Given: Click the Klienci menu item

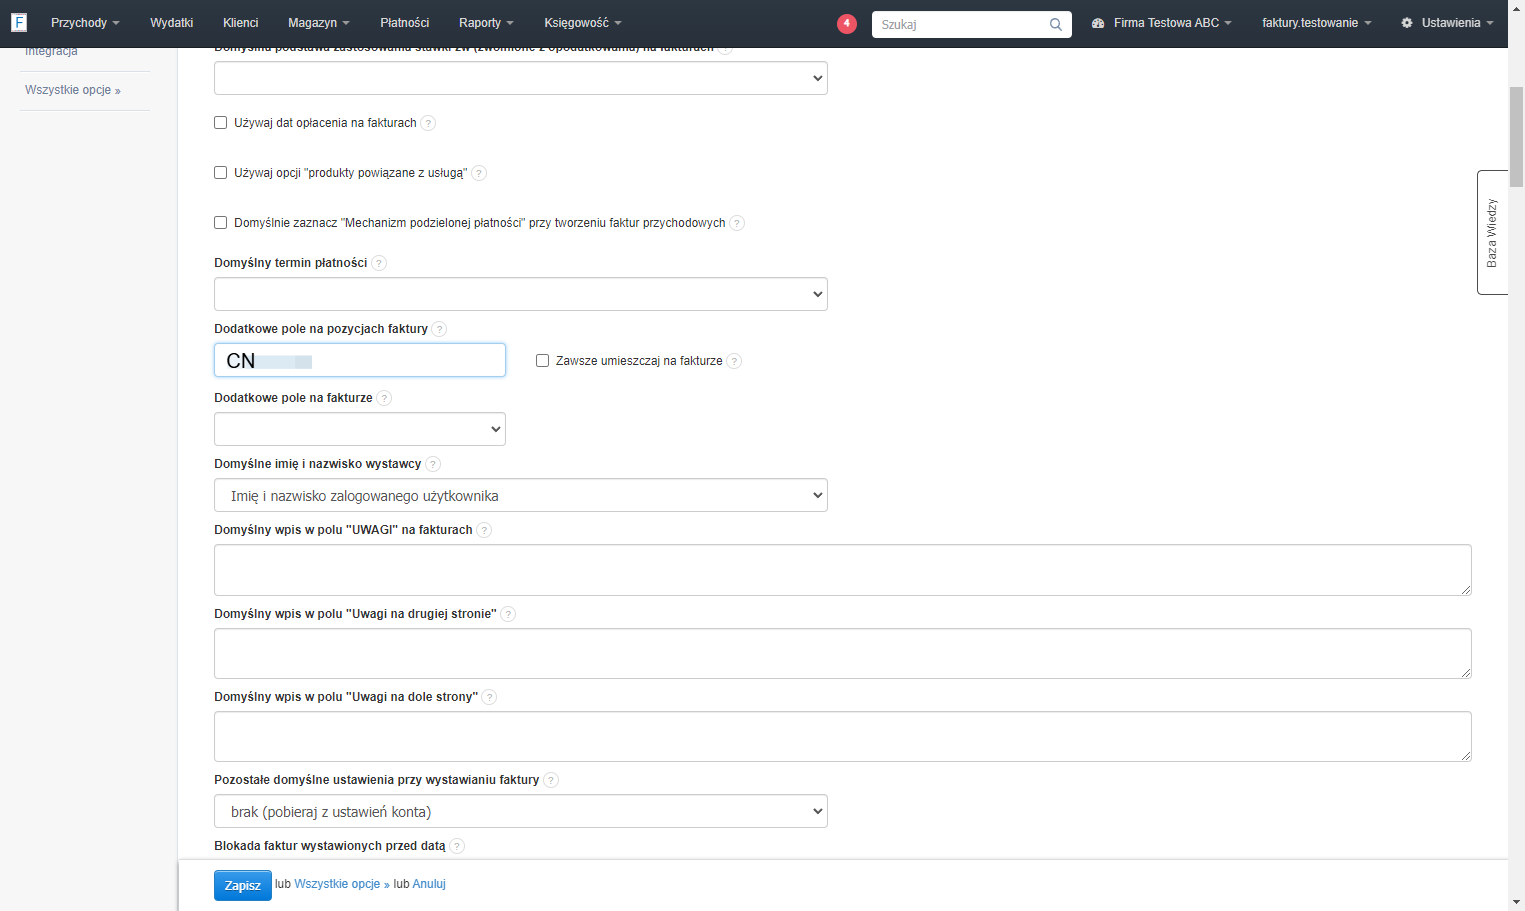Looking at the screenshot, I should coord(241,23).
